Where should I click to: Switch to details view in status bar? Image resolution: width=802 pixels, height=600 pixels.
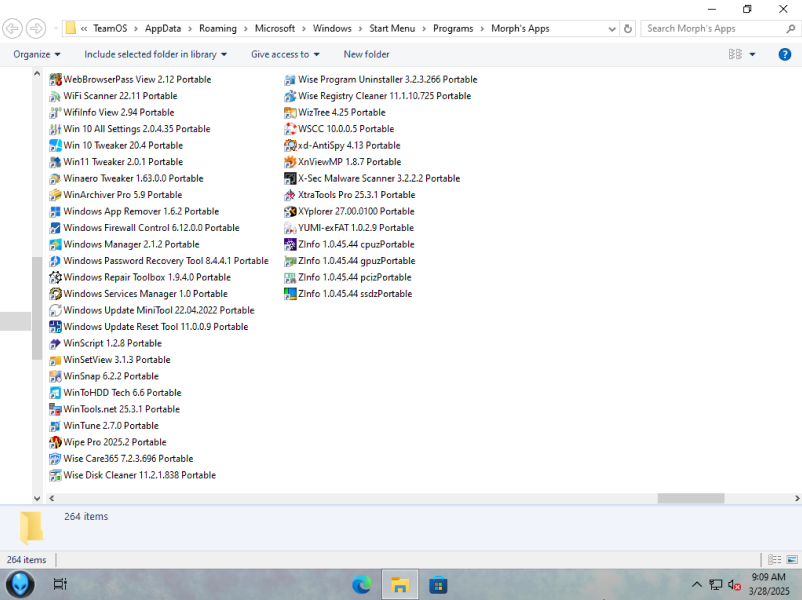coord(774,560)
